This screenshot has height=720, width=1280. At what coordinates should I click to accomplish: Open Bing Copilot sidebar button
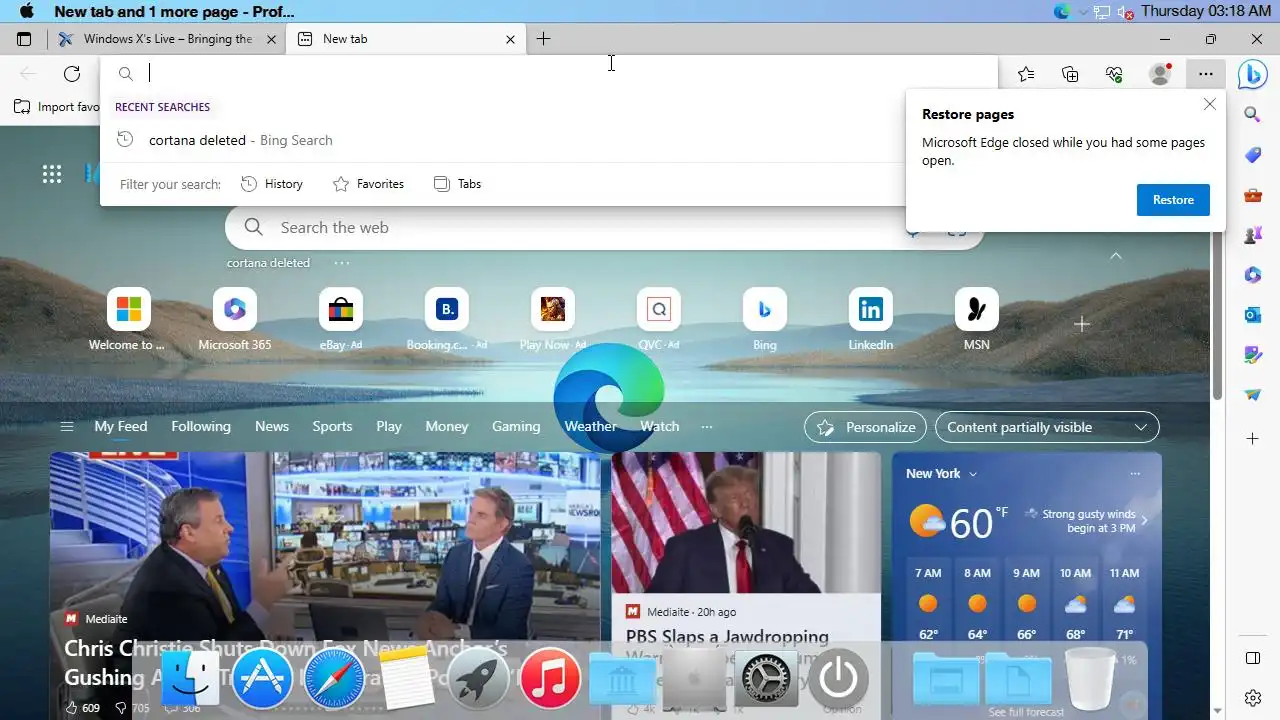1252,74
